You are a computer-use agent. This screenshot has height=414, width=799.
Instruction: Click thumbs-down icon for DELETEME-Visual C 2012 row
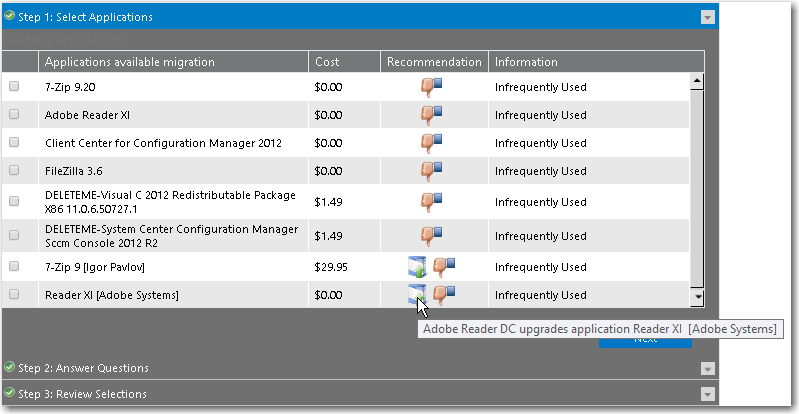432,203
